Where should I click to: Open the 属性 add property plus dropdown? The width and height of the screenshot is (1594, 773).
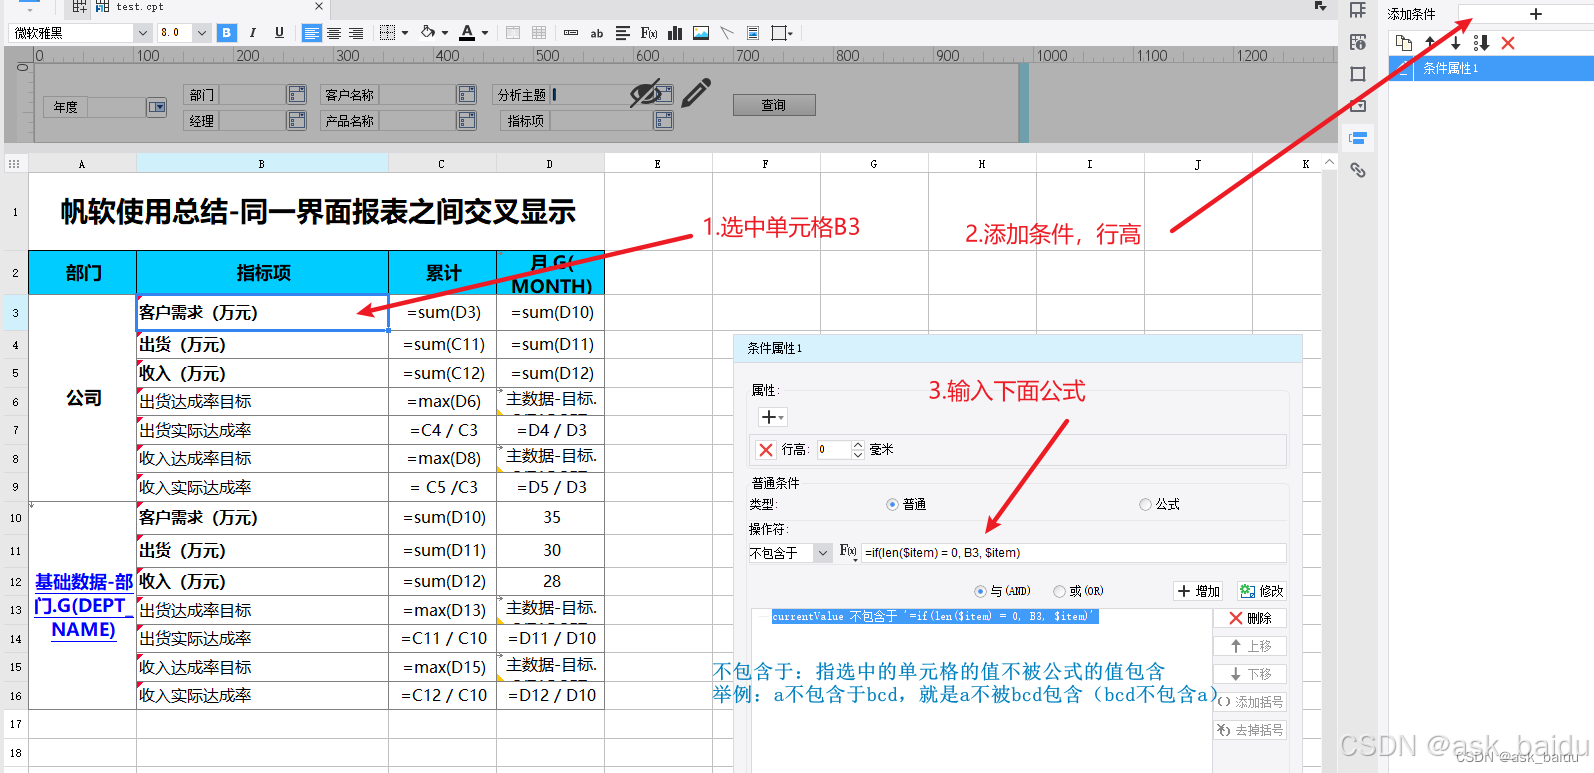point(773,417)
